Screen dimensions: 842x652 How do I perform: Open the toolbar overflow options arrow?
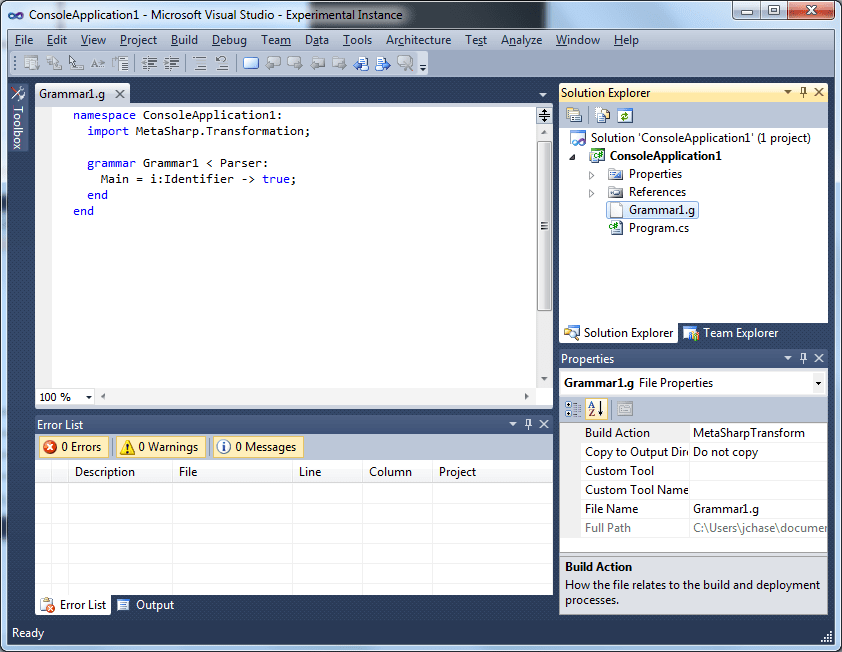(x=423, y=67)
